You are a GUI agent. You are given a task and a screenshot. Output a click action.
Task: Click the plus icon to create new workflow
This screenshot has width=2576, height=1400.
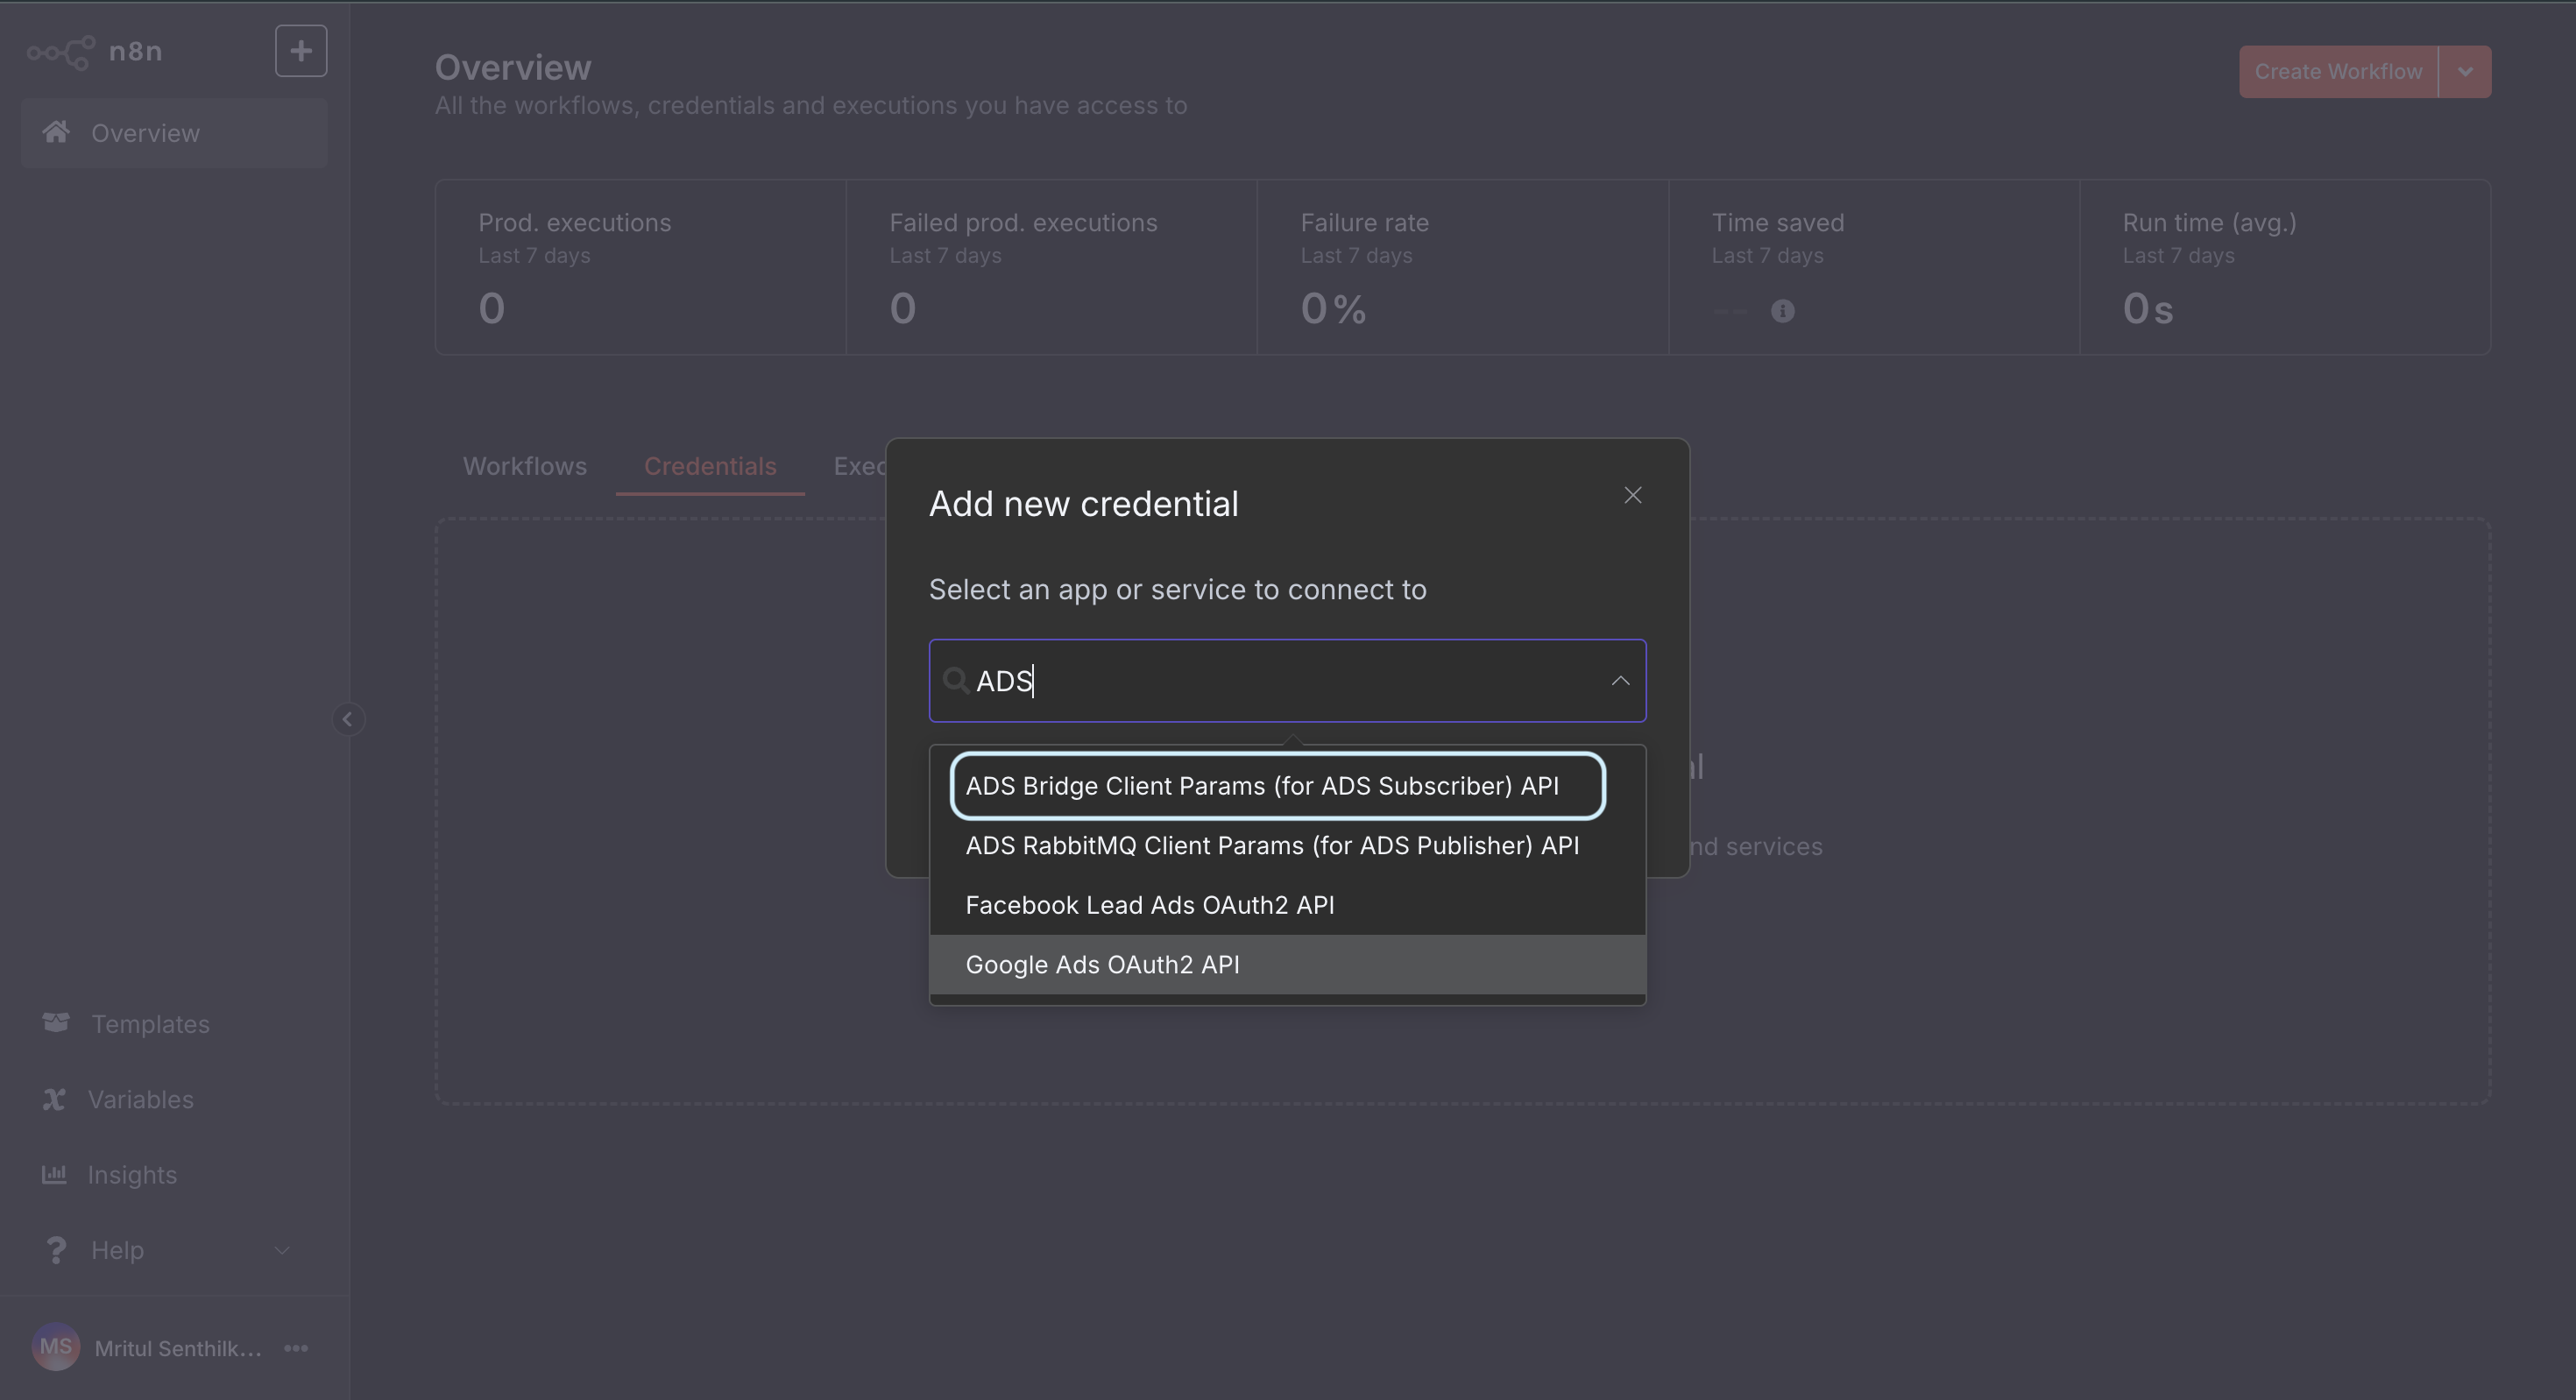[x=300, y=50]
